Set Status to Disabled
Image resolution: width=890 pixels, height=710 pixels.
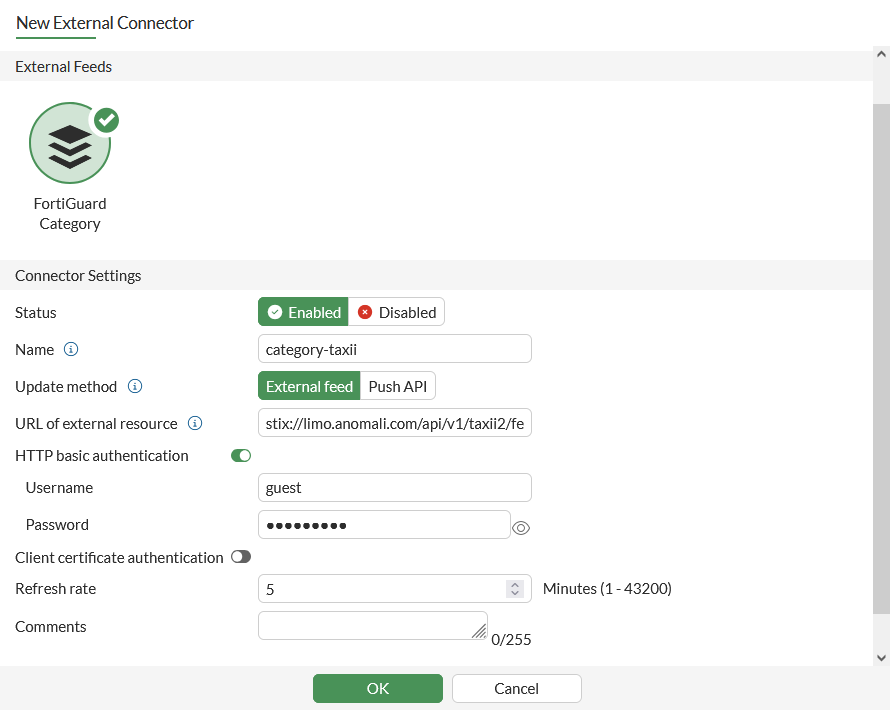(397, 312)
